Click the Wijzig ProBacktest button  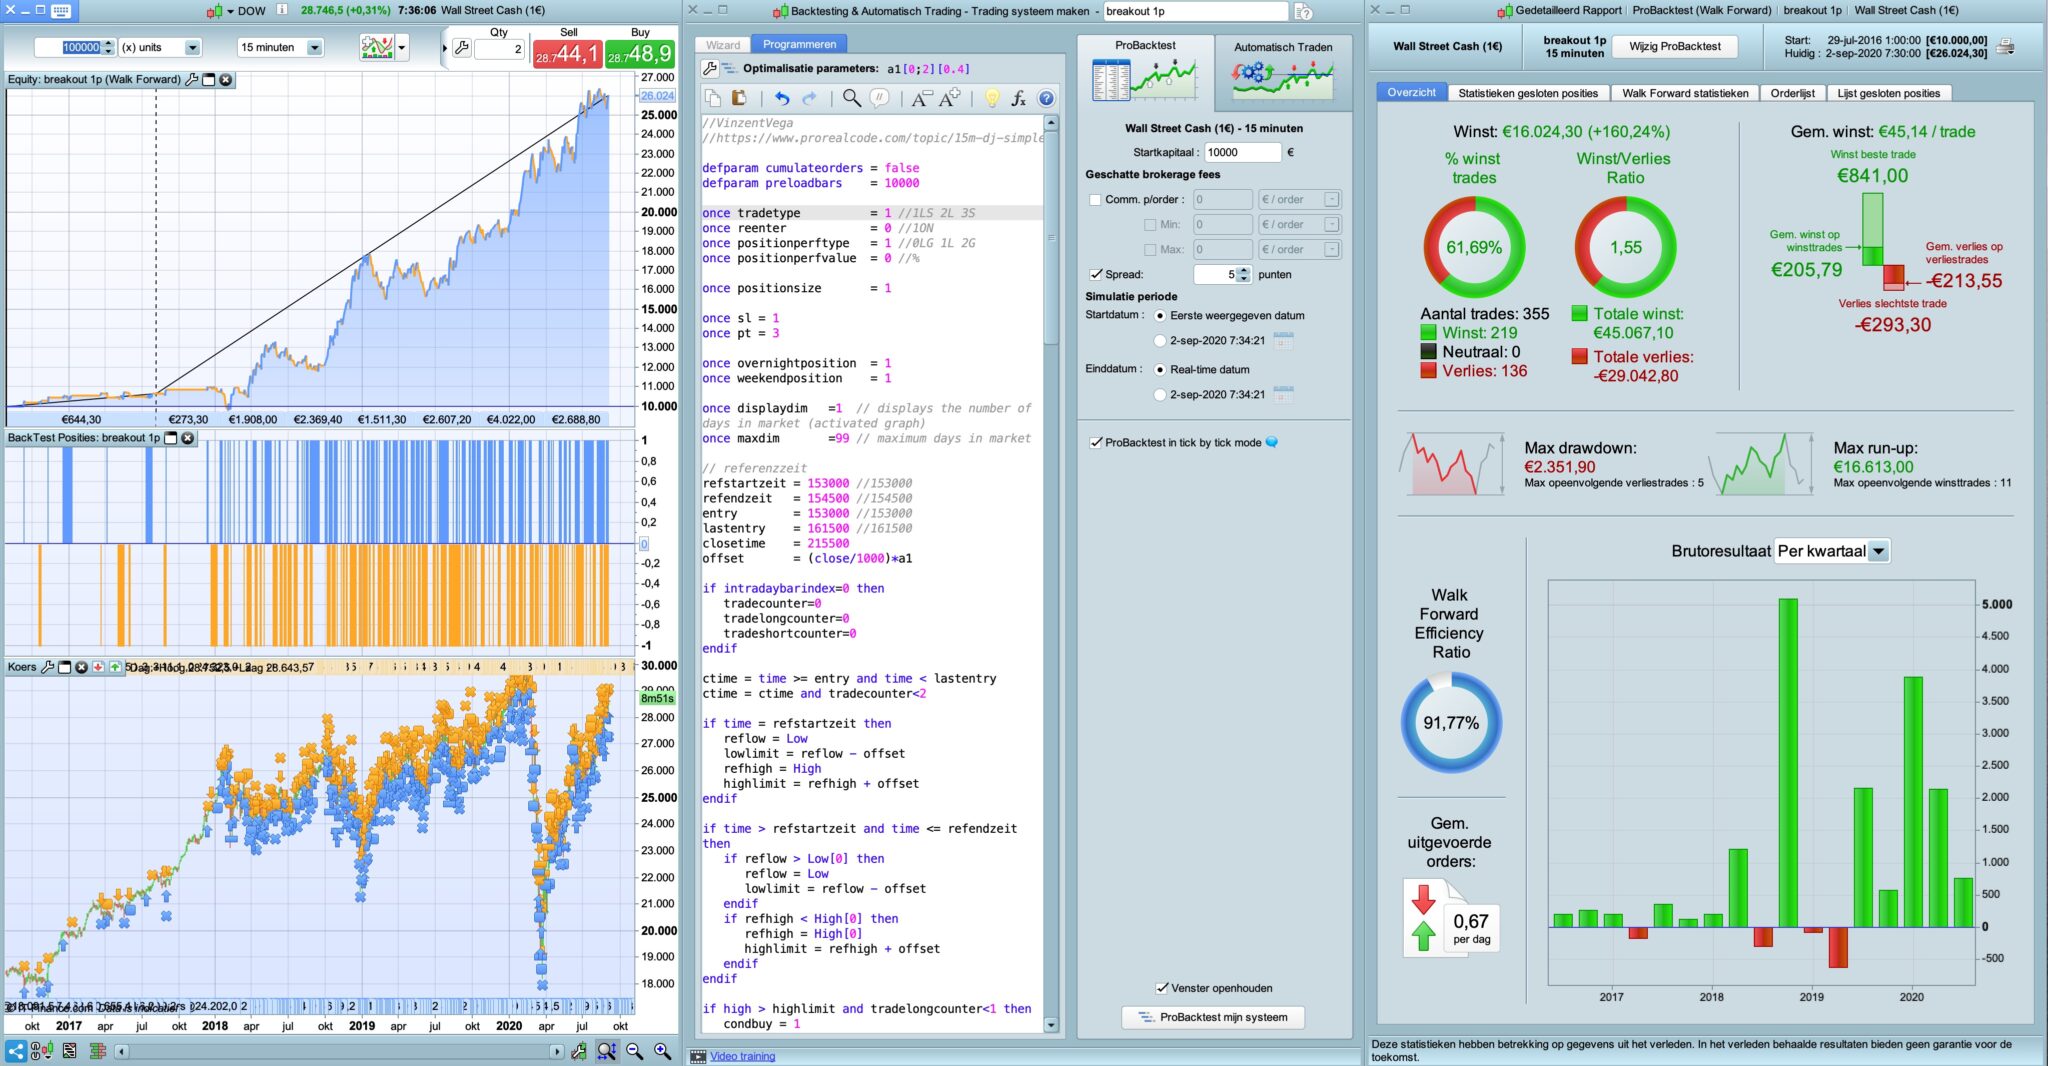point(1675,47)
